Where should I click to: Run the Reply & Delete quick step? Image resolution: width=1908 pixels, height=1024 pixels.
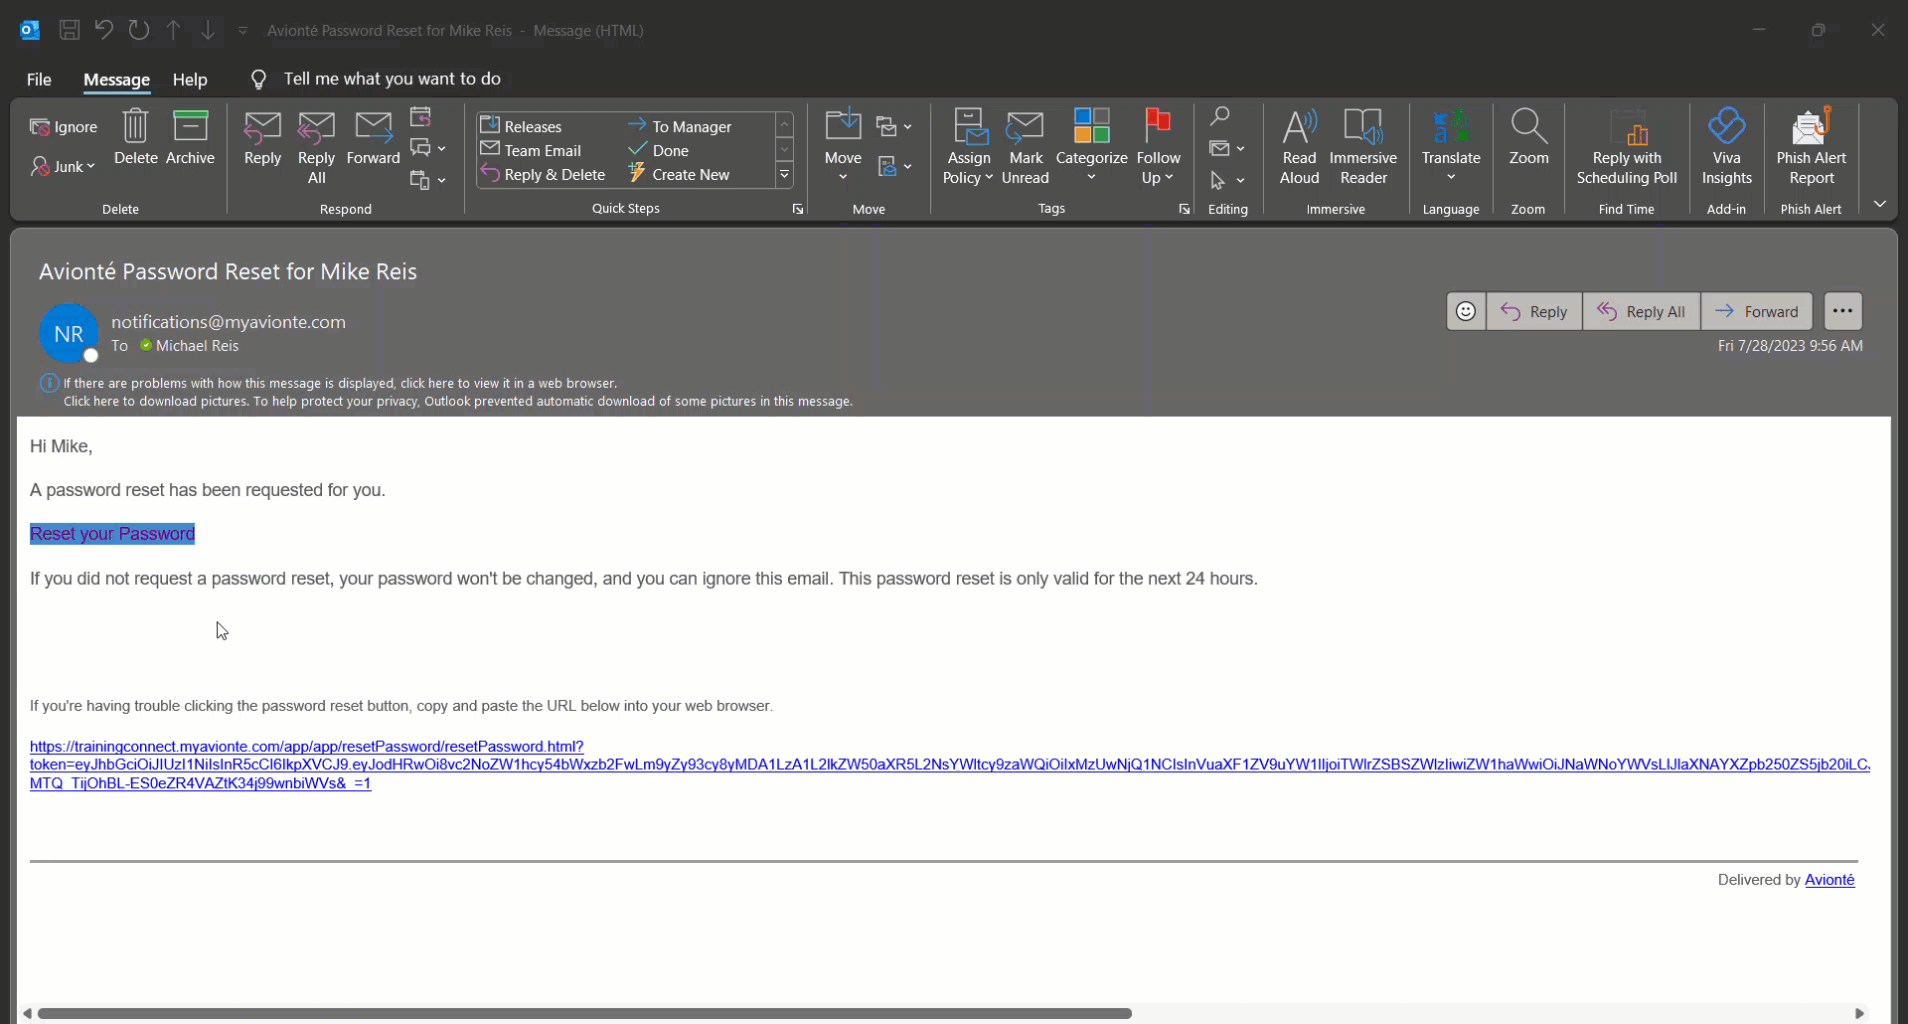pos(543,174)
